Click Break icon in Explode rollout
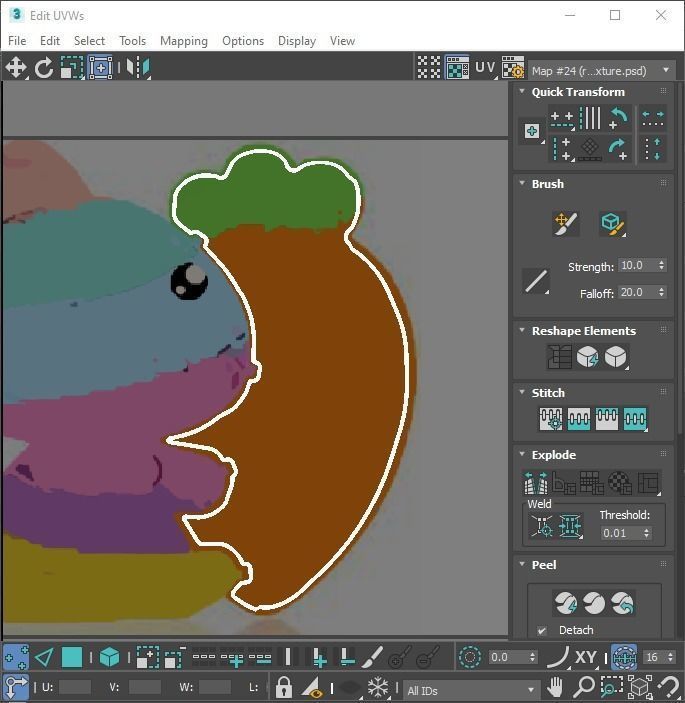The image size is (685, 703). (x=536, y=482)
